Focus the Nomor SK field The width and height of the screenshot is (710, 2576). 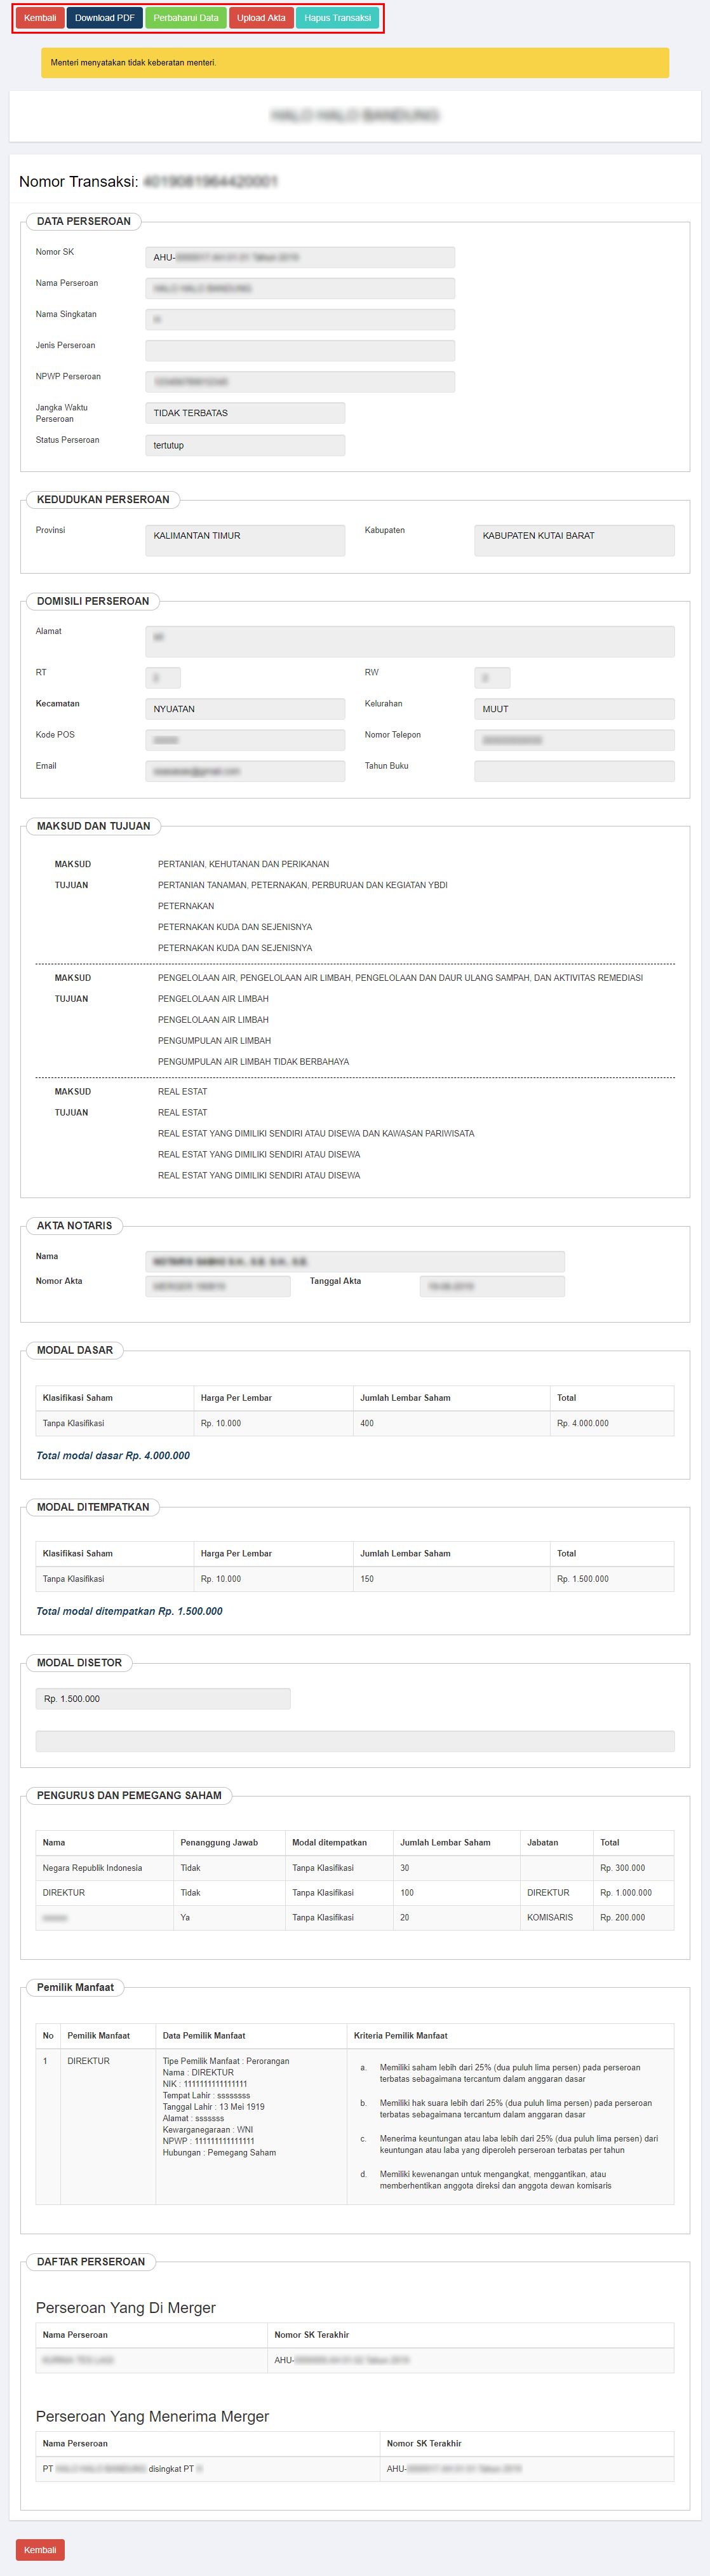[x=300, y=257]
